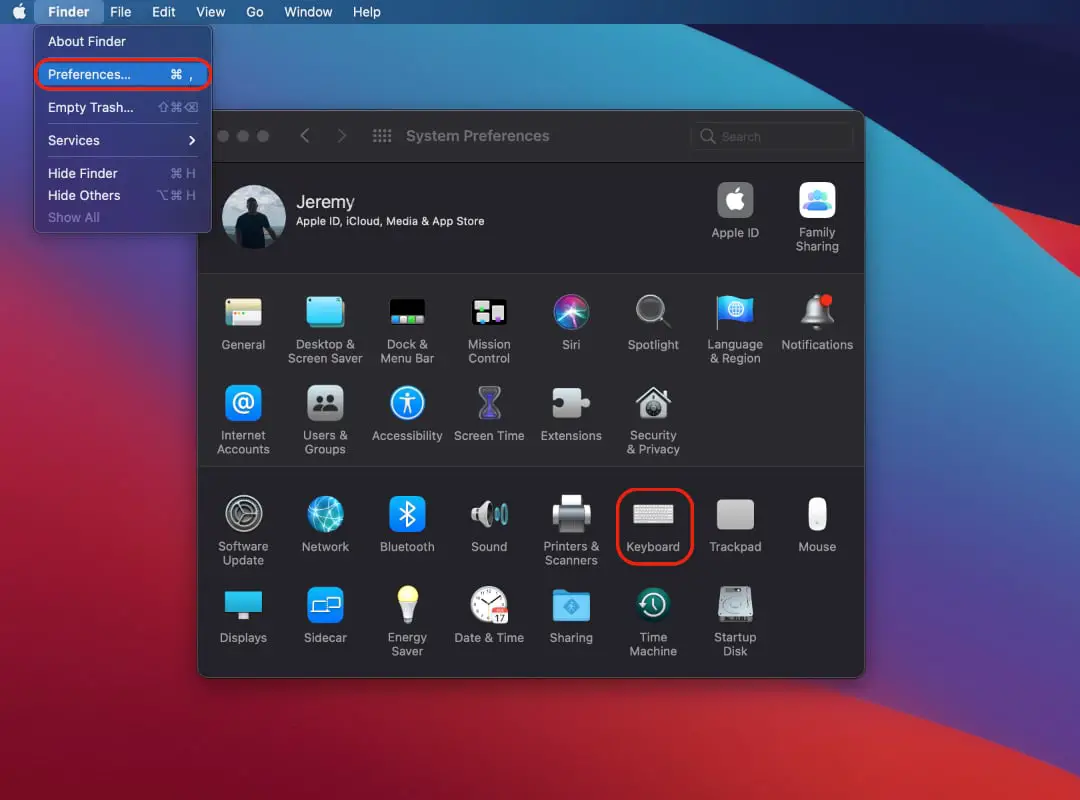This screenshot has height=800, width=1080.
Task: Open the Window menu
Action: (x=308, y=12)
